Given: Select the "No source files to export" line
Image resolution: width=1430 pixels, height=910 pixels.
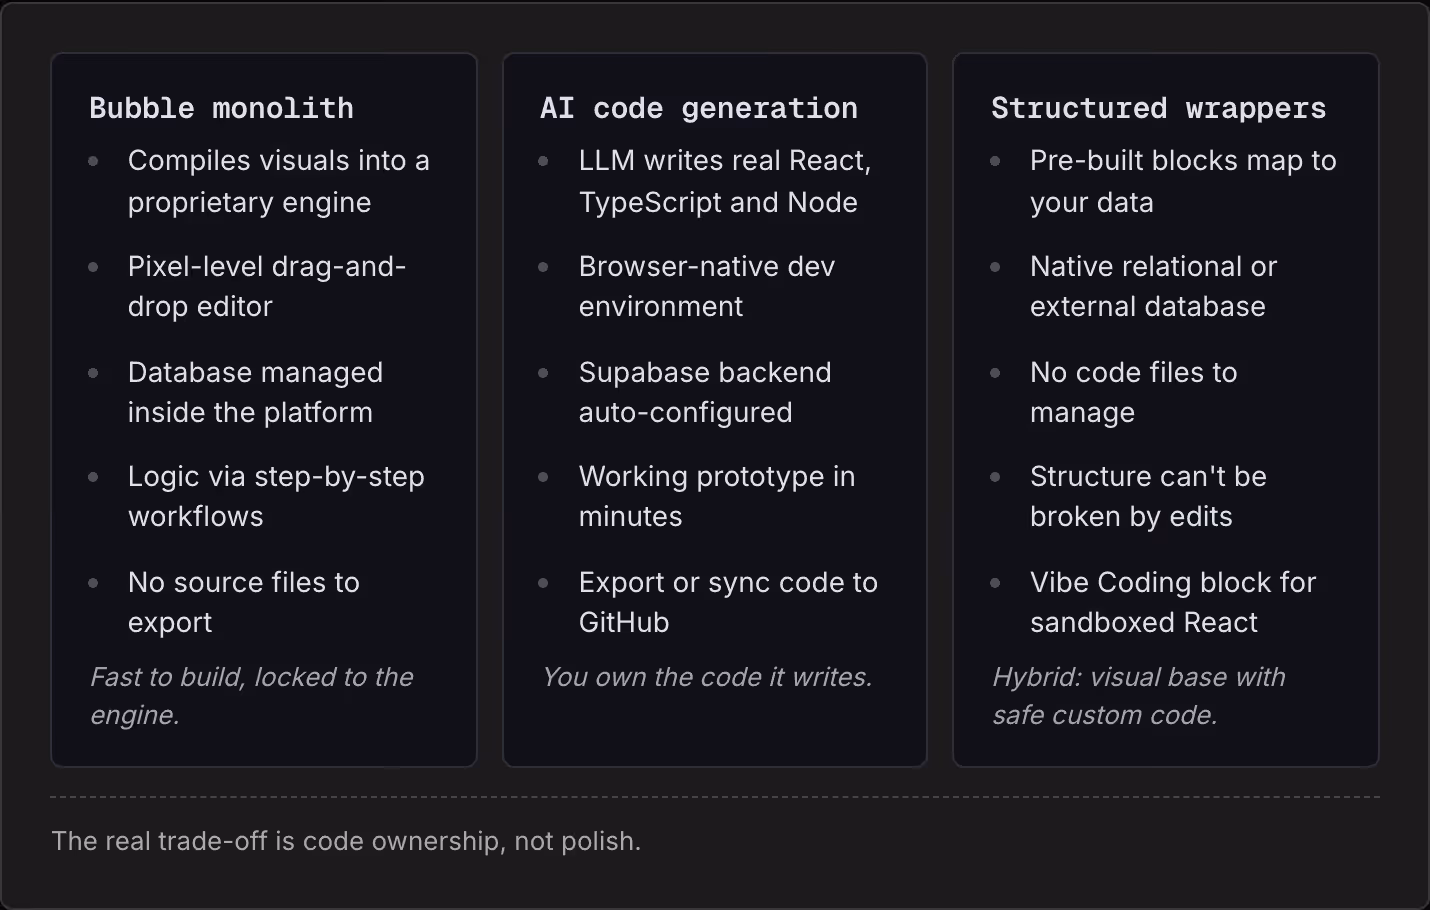Looking at the screenshot, I should pyautogui.click(x=244, y=602).
